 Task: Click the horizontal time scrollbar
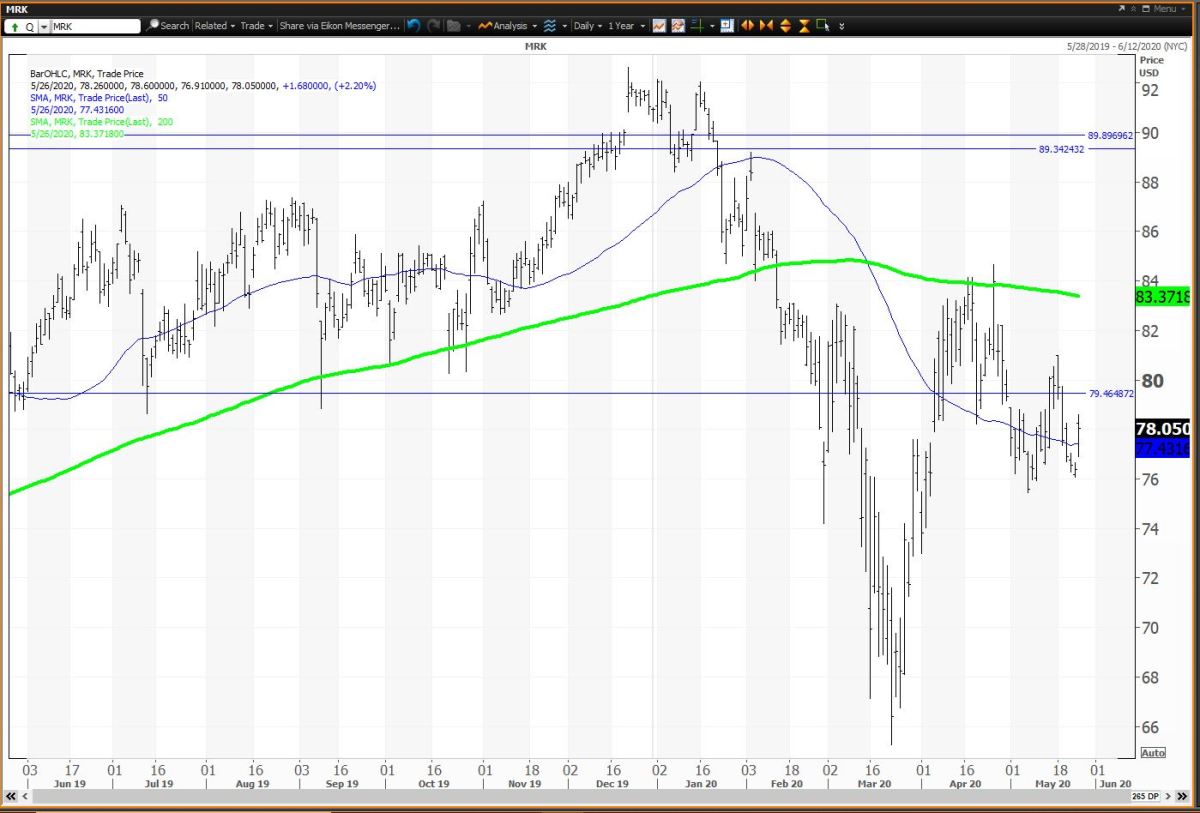coord(581,797)
